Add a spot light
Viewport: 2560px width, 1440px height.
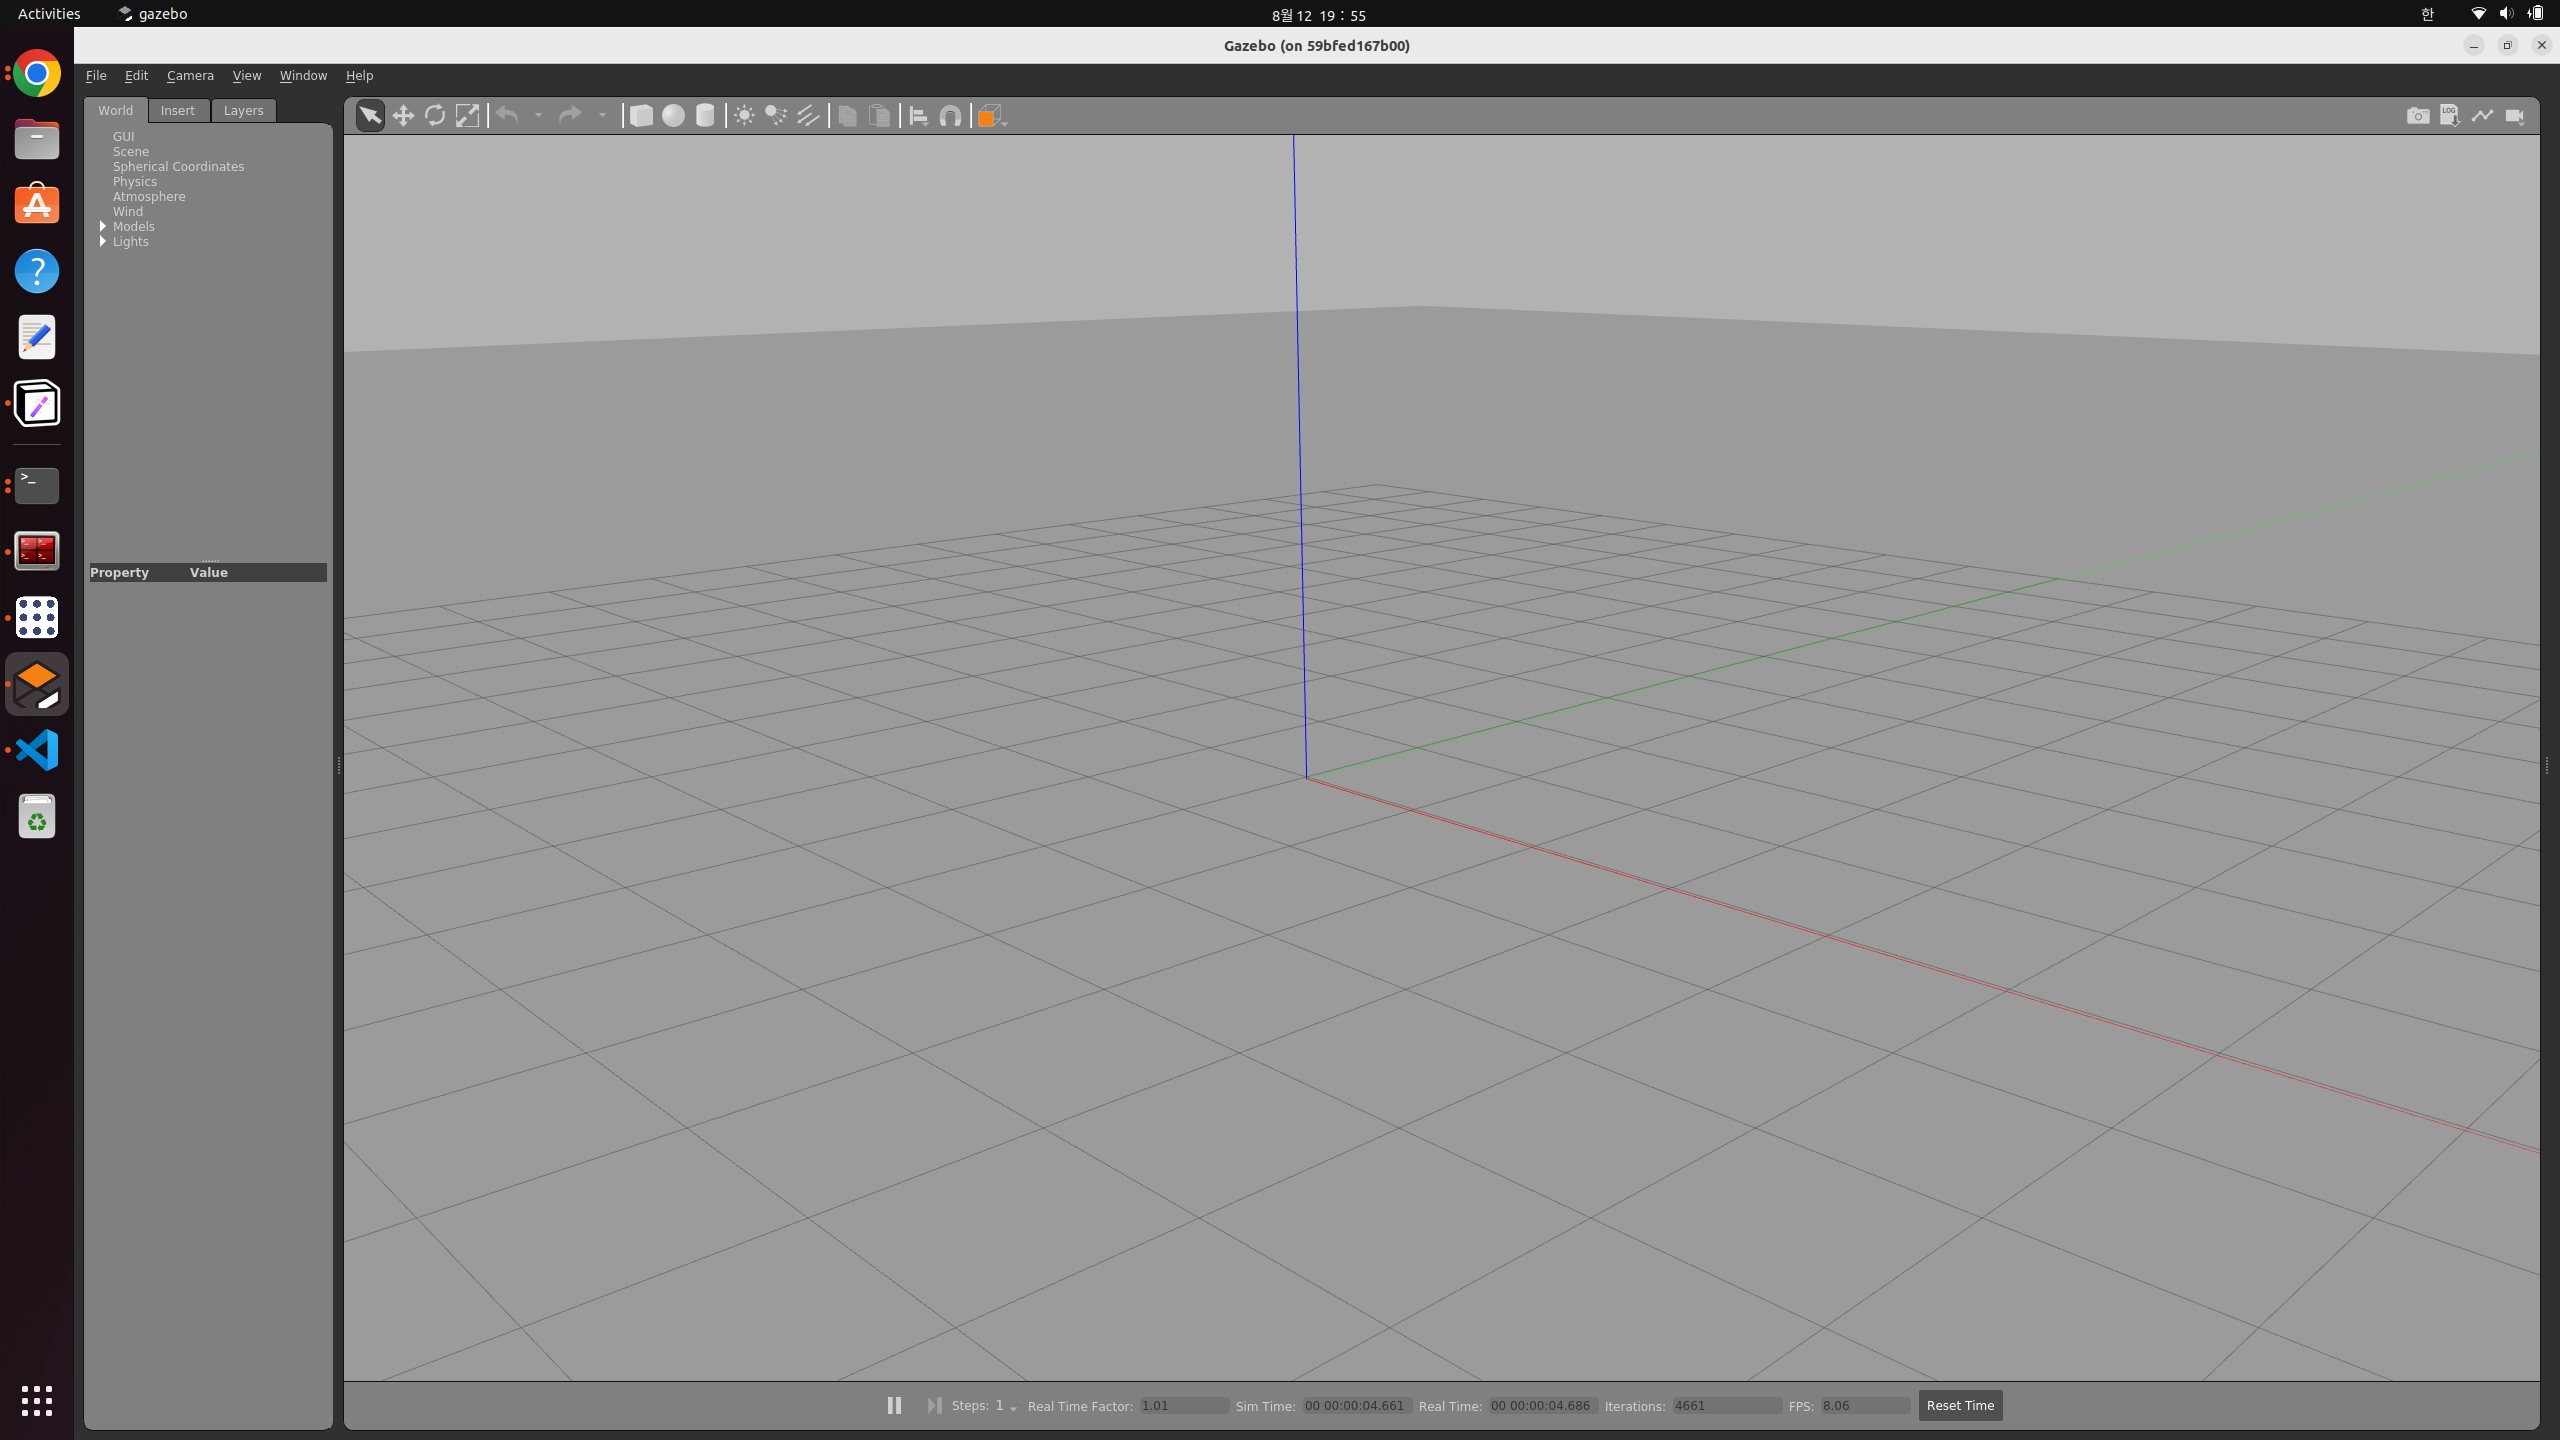pos(776,116)
